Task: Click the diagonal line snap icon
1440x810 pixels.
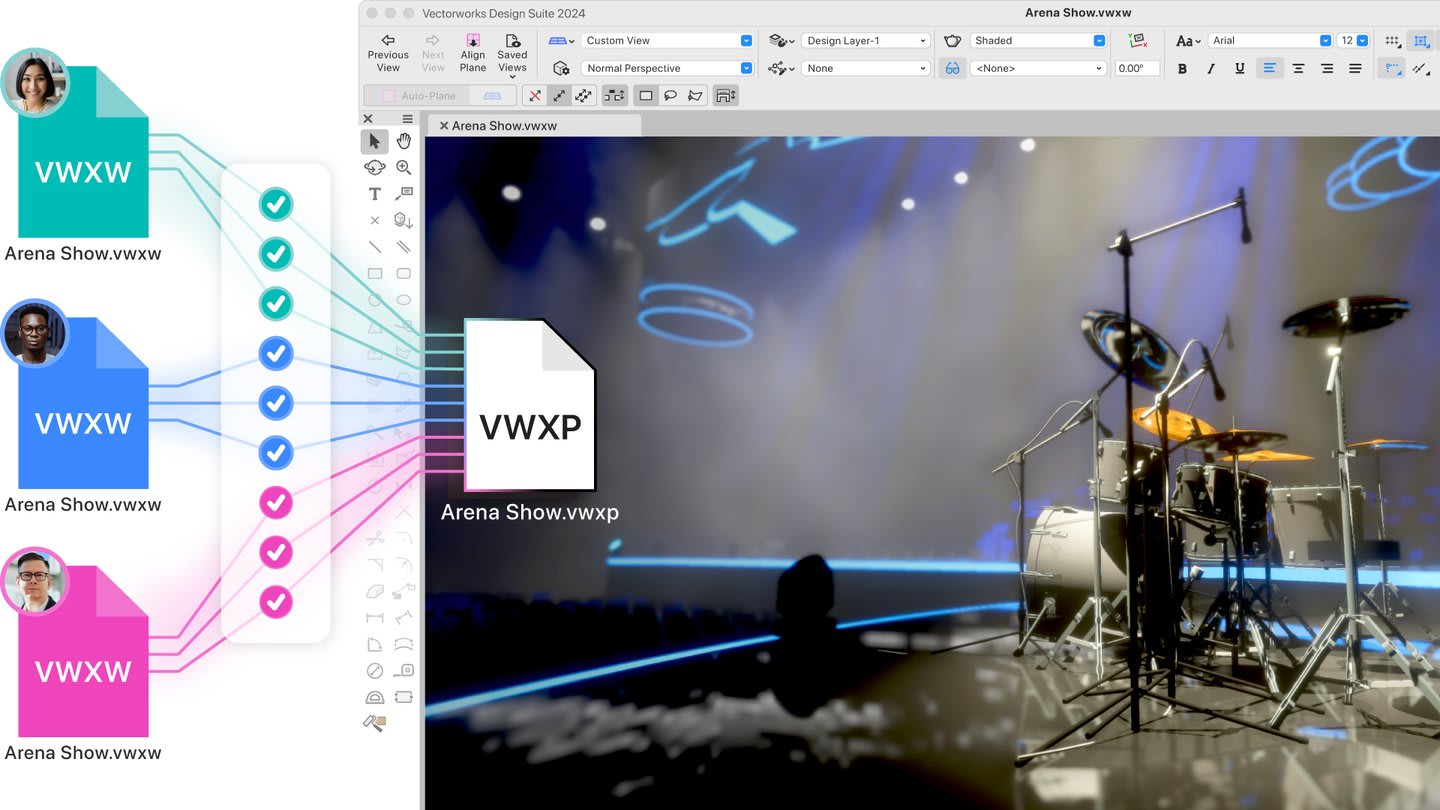Action: tap(1419, 68)
